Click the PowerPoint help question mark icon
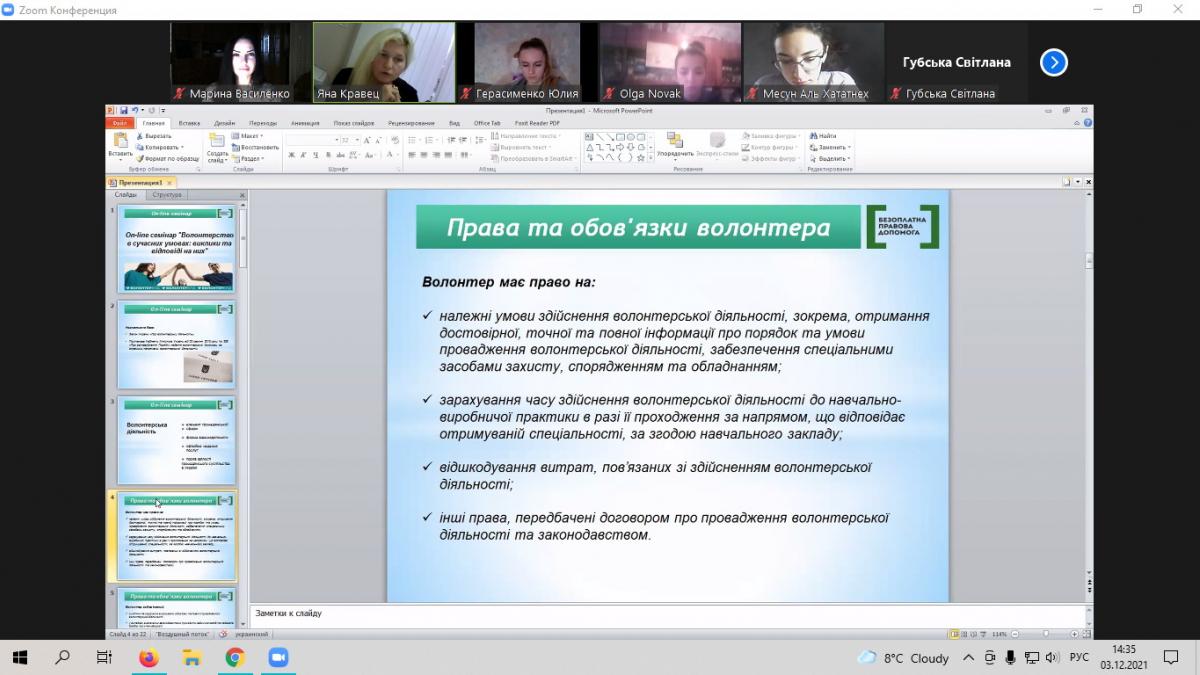Viewport: 1200px width, 675px height. pos(1088,123)
